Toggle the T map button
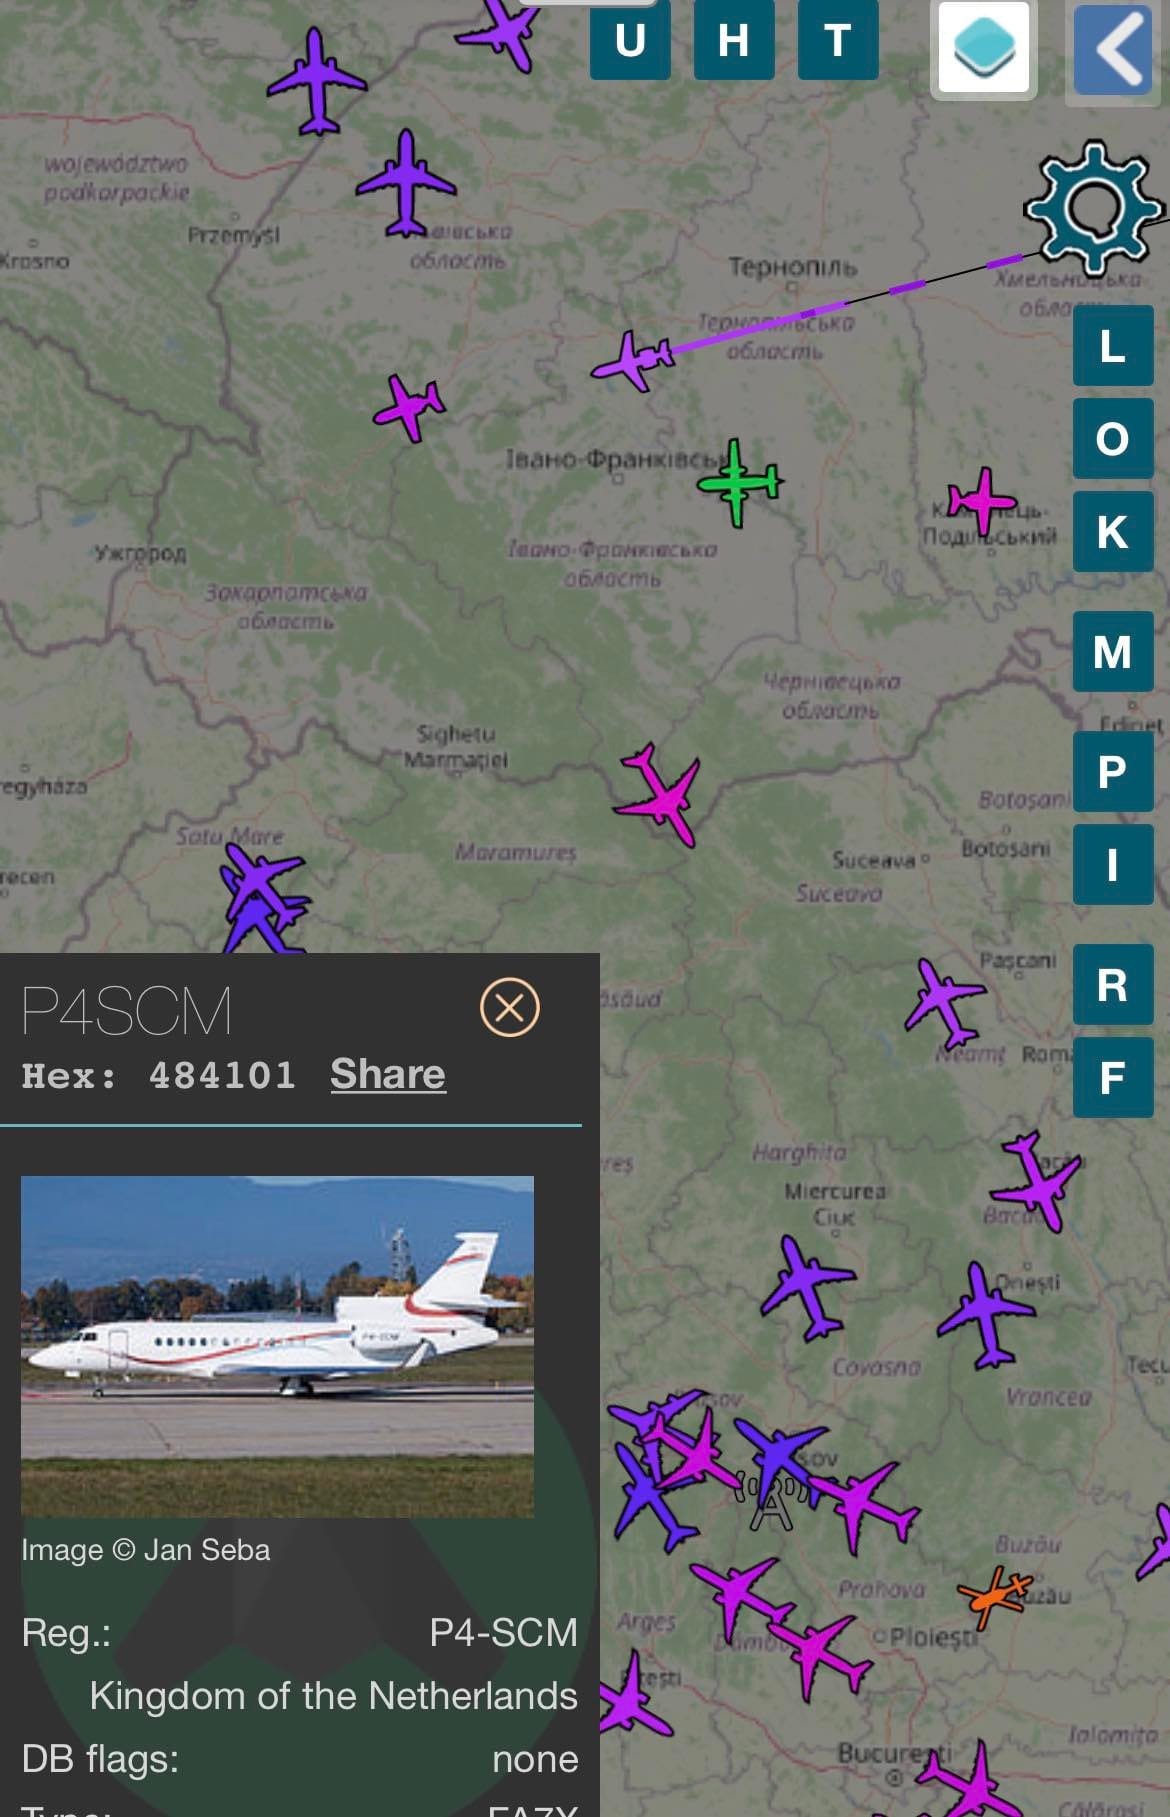Image resolution: width=1170 pixels, height=1817 pixels. pyautogui.click(x=838, y=40)
